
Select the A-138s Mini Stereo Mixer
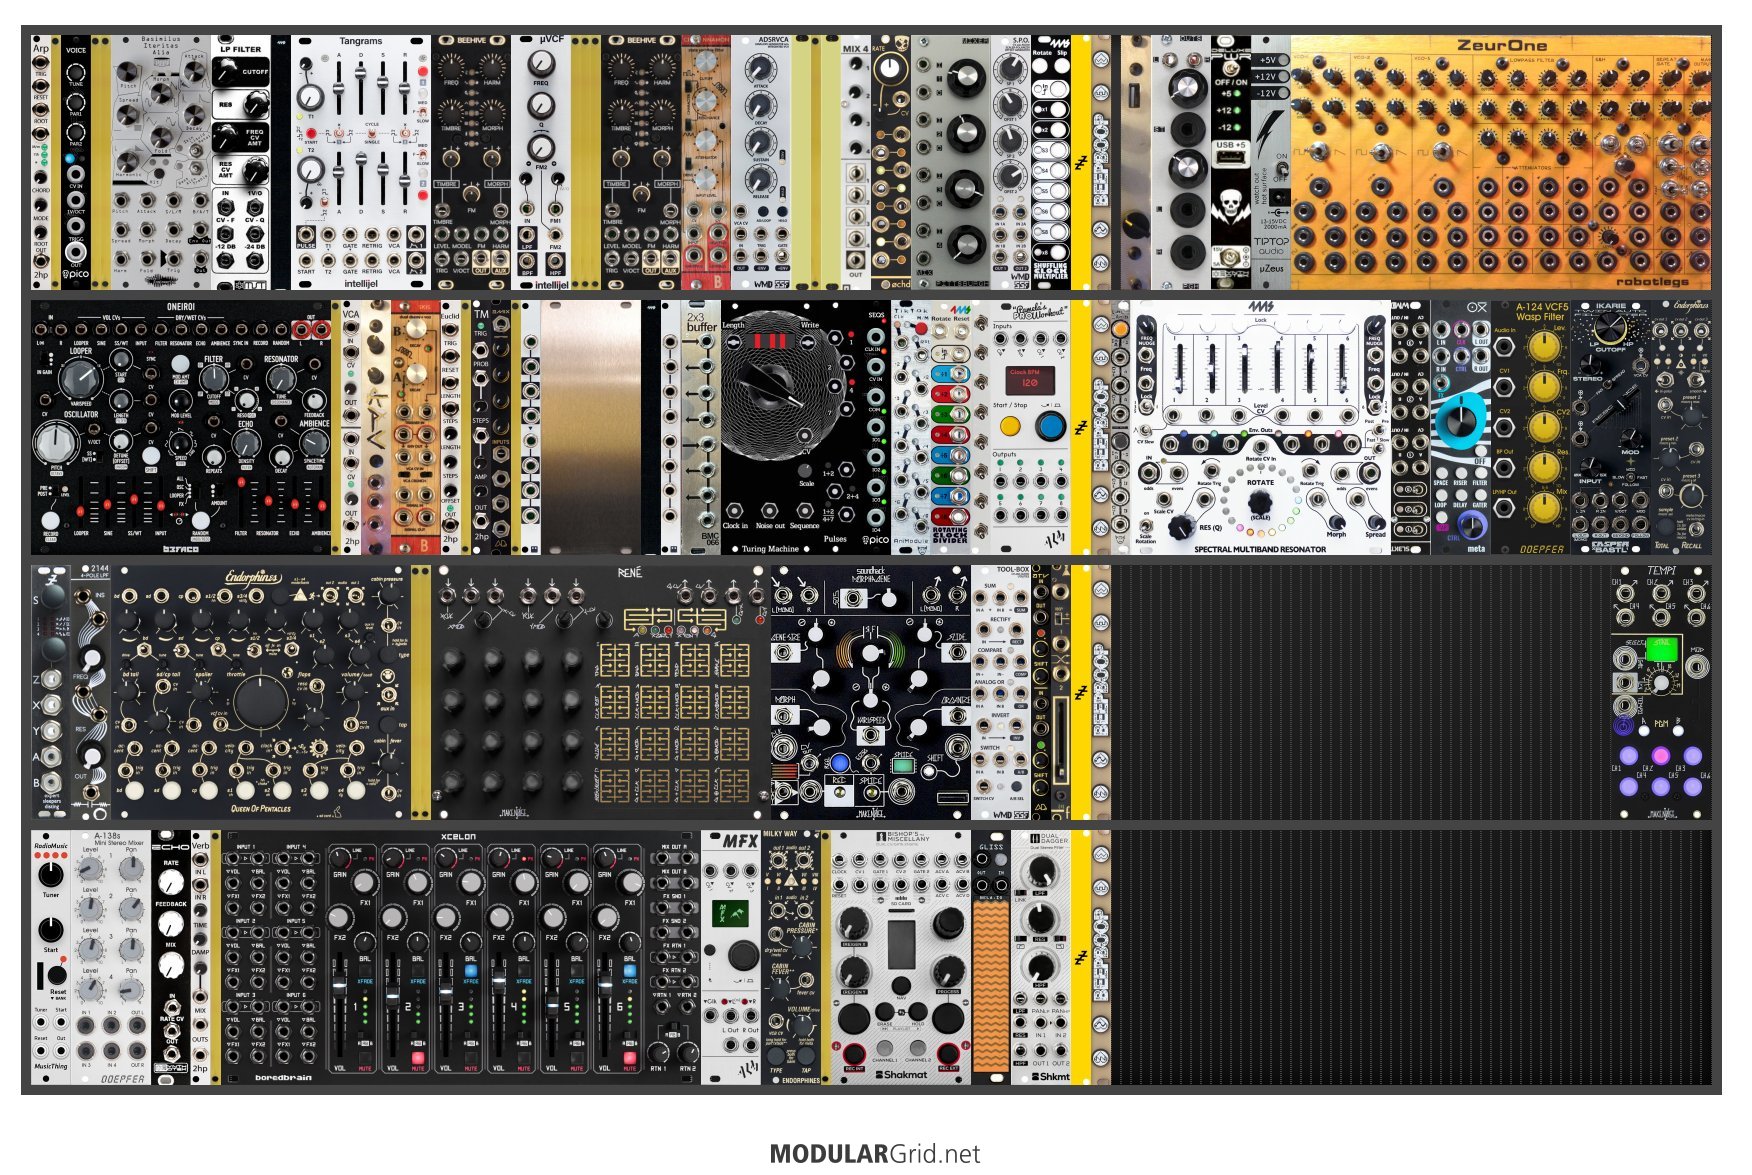pyautogui.click(x=111, y=957)
